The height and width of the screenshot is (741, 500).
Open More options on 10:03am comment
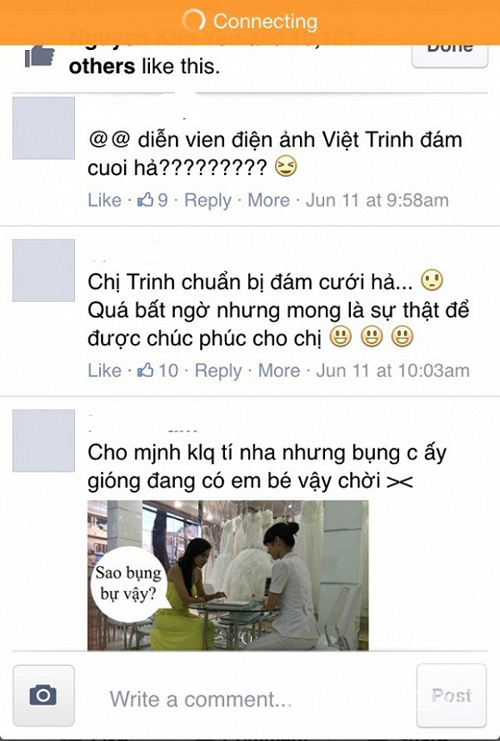279,370
